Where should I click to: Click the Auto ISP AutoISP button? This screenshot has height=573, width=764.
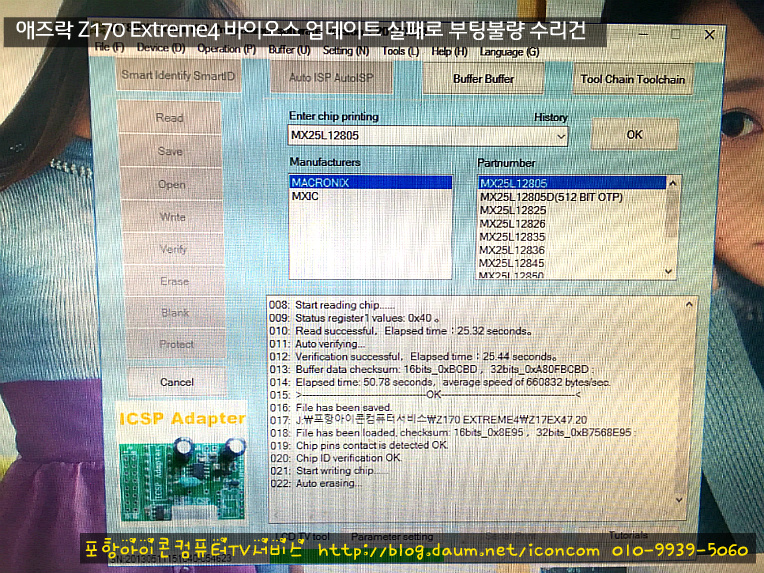[331, 77]
